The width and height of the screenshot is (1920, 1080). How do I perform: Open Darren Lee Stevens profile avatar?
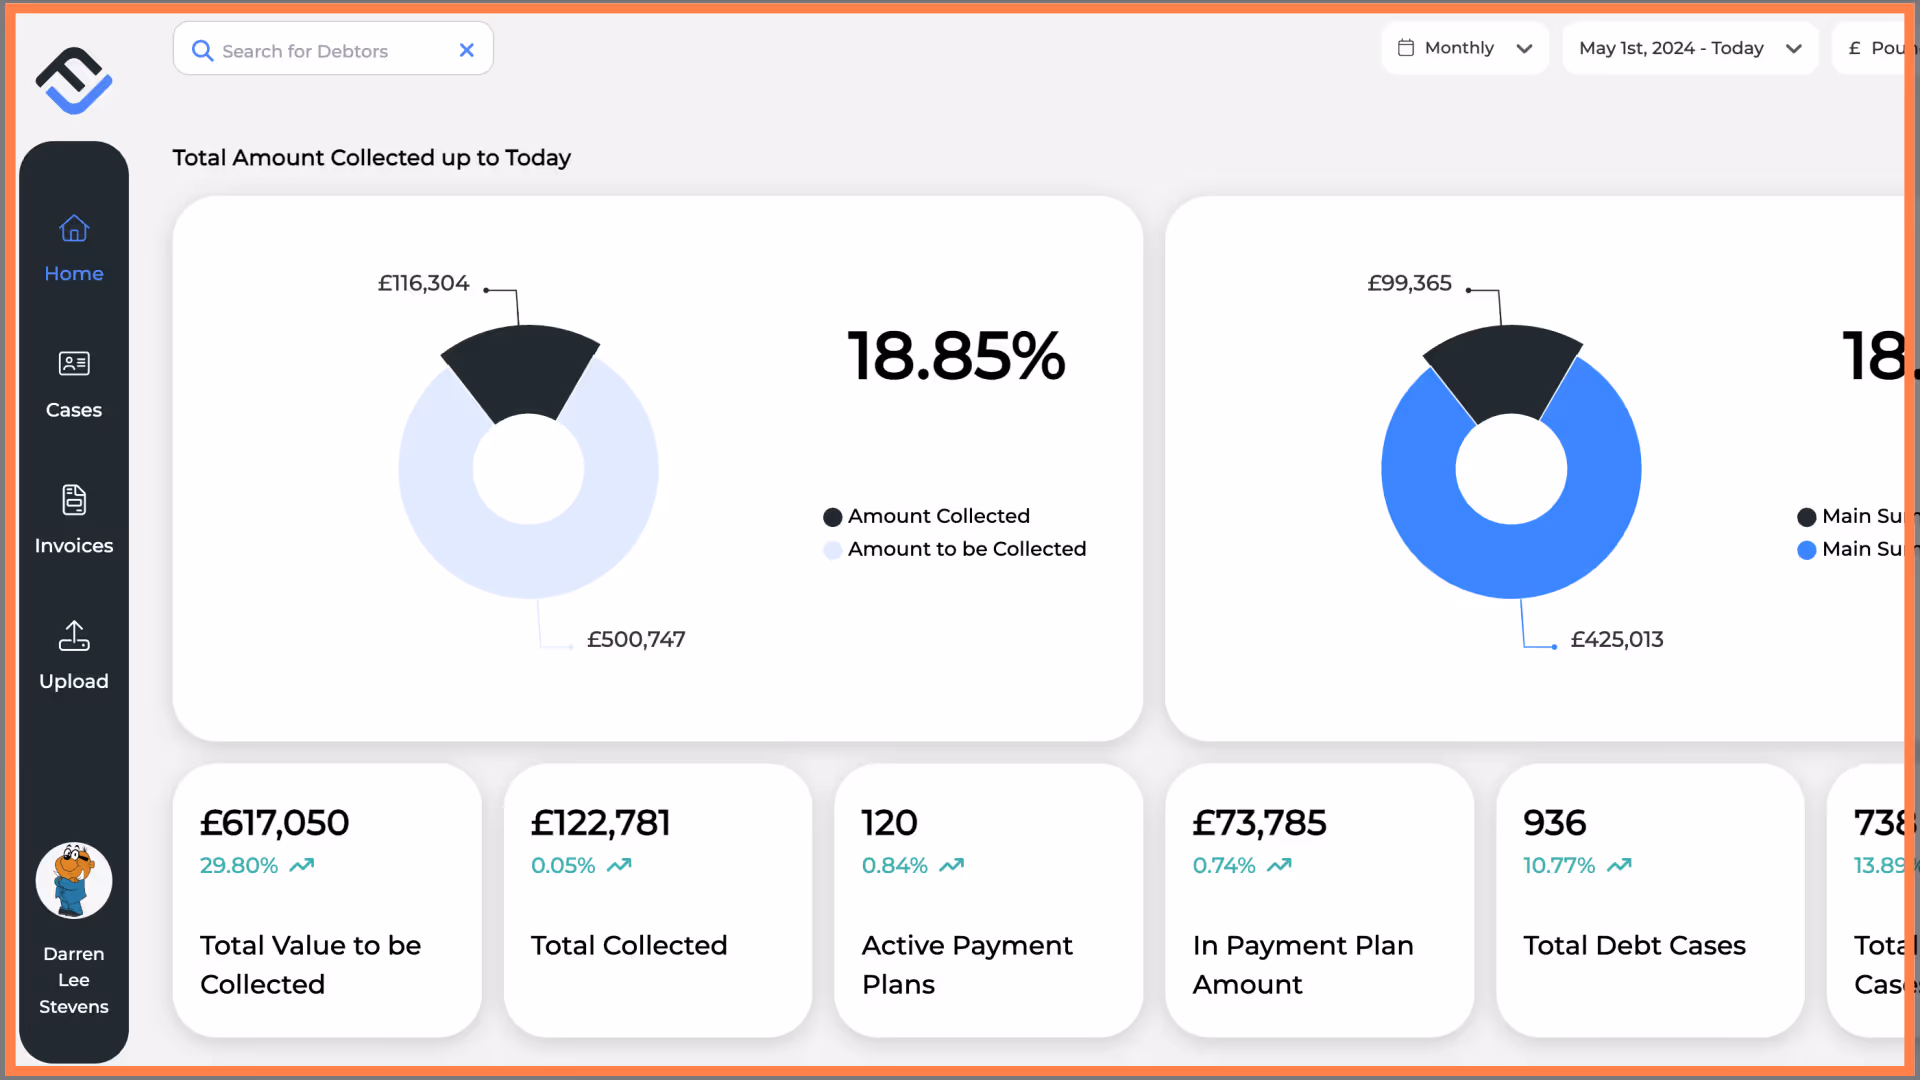tap(74, 881)
